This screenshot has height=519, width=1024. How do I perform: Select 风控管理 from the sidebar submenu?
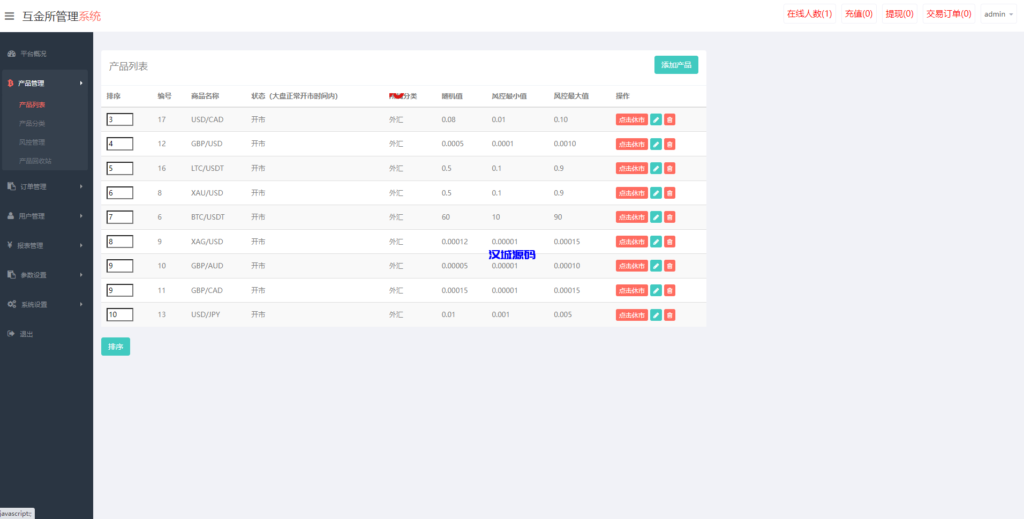(x=32, y=142)
